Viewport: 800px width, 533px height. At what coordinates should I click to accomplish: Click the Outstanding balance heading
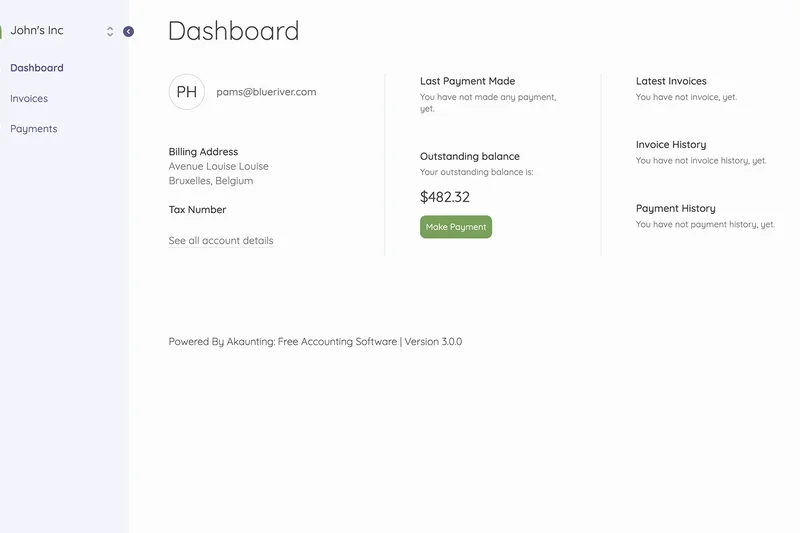(469, 157)
